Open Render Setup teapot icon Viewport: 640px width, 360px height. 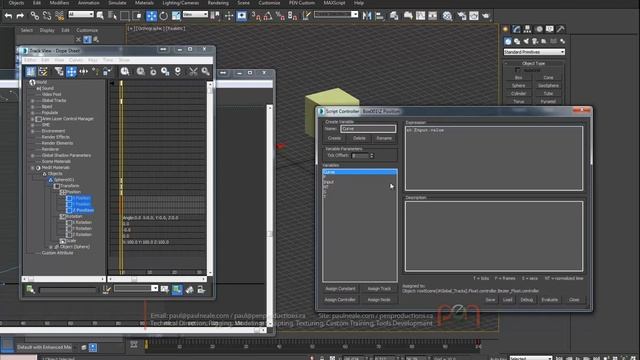[461, 16]
